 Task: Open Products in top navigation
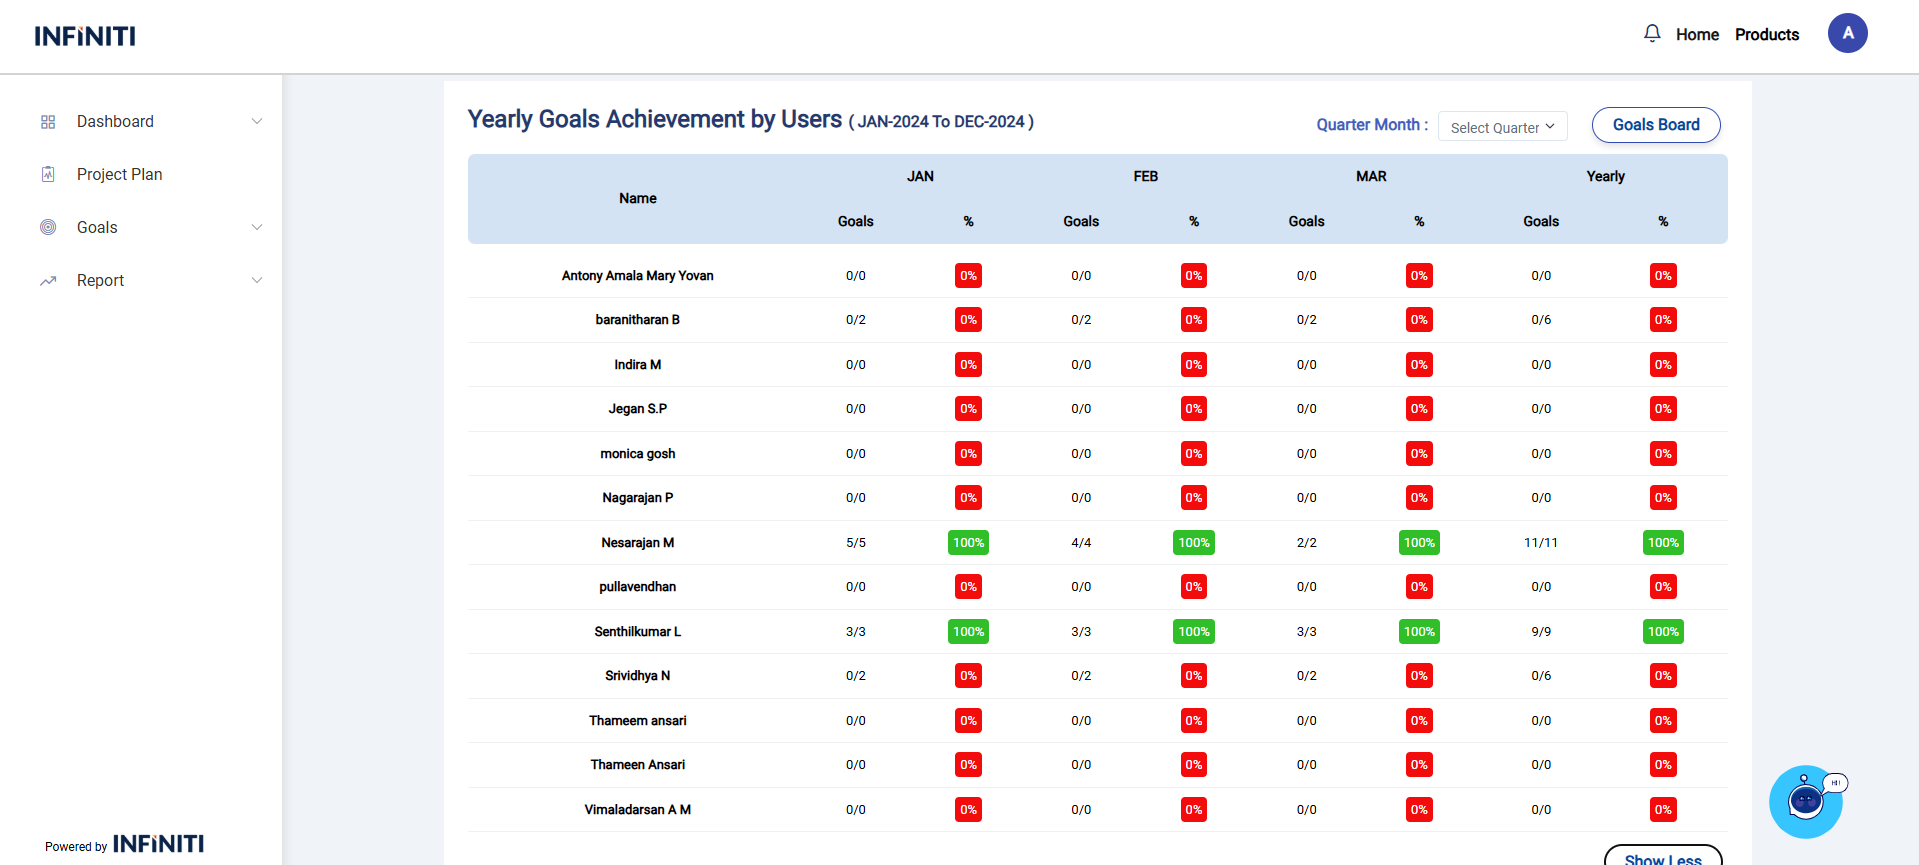pos(1766,35)
